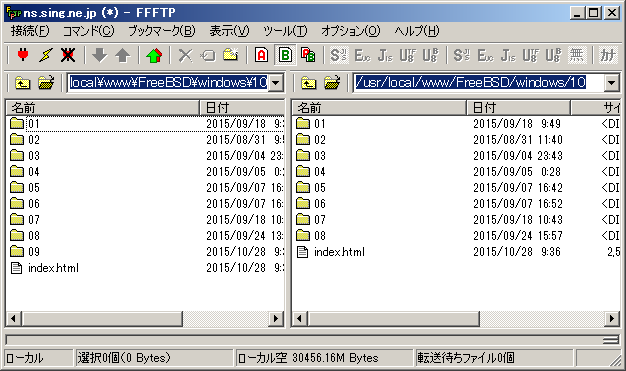Viewport: 626px width, 371px height.
Task: Sort local list by 名前 column header
Action: (x=103, y=107)
